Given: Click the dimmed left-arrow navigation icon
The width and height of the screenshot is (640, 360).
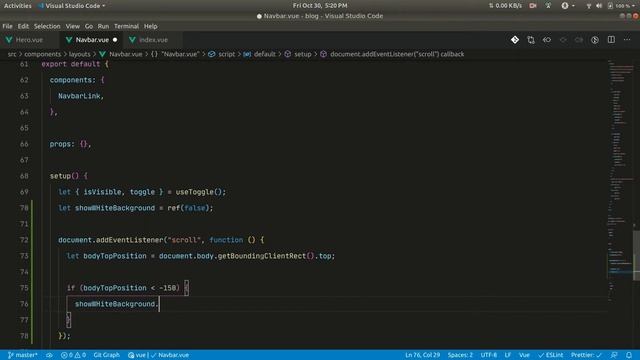Looking at the screenshot, I should pyautogui.click(x=563, y=40).
